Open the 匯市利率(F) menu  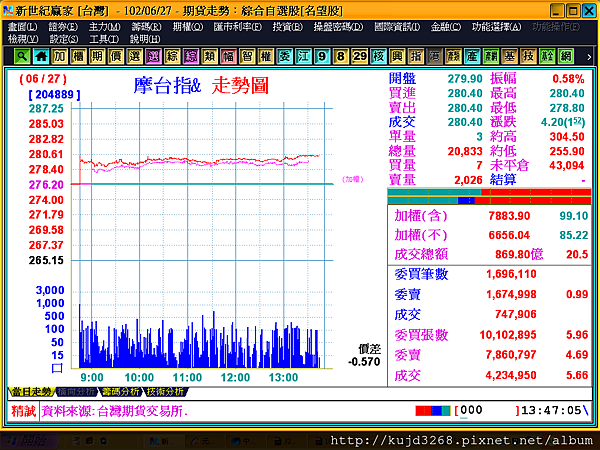(x=238, y=27)
